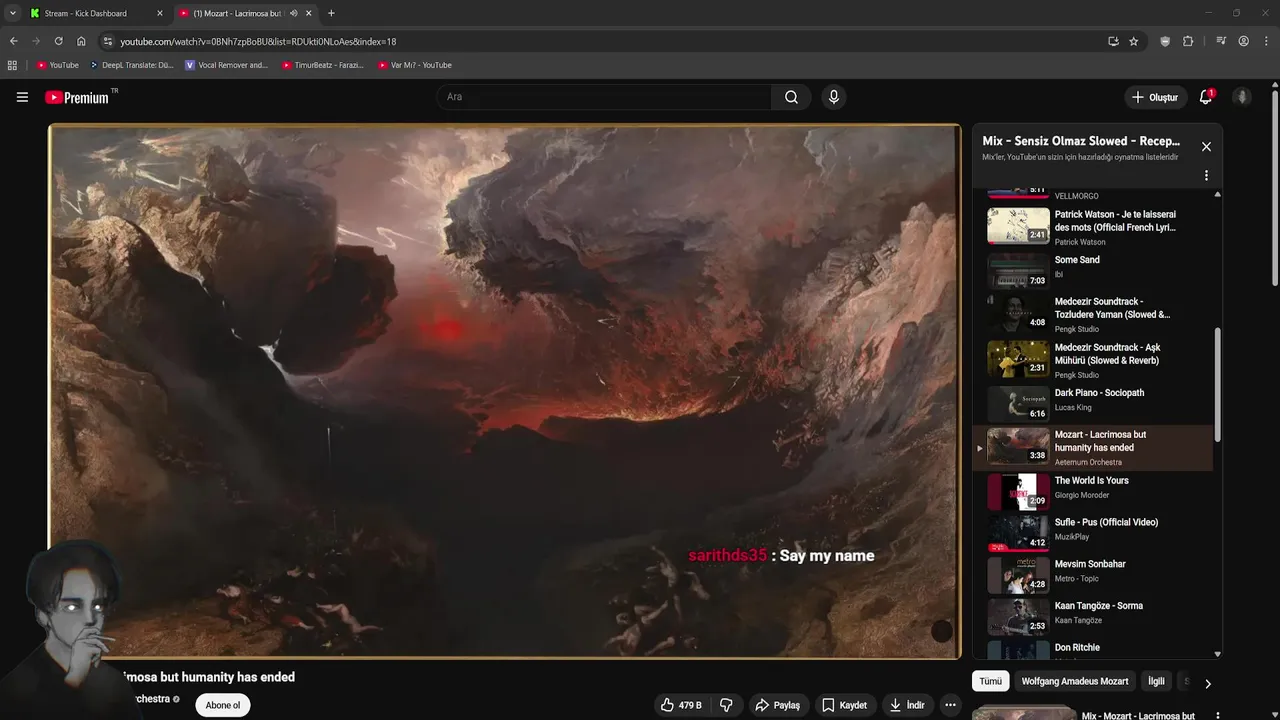Switch to Stream - Kick Dashboard tab
1280x720 pixels.
(x=96, y=13)
